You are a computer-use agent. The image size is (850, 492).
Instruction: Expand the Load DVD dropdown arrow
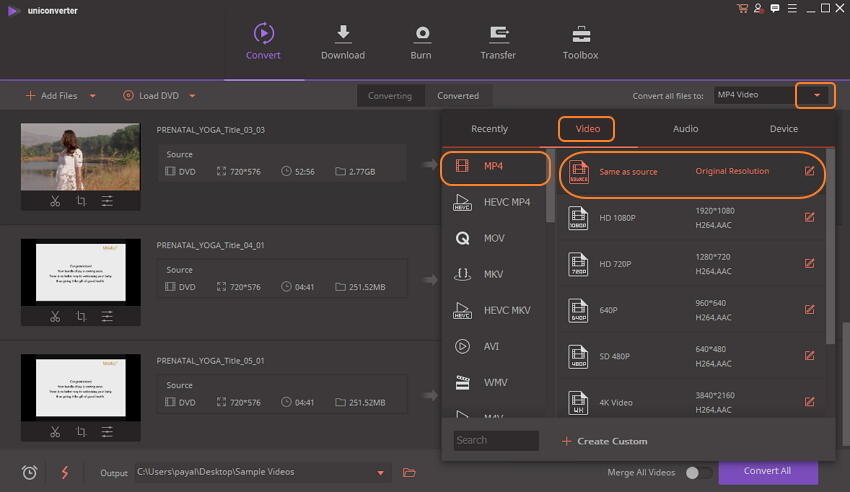pyautogui.click(x=192, y=96)
